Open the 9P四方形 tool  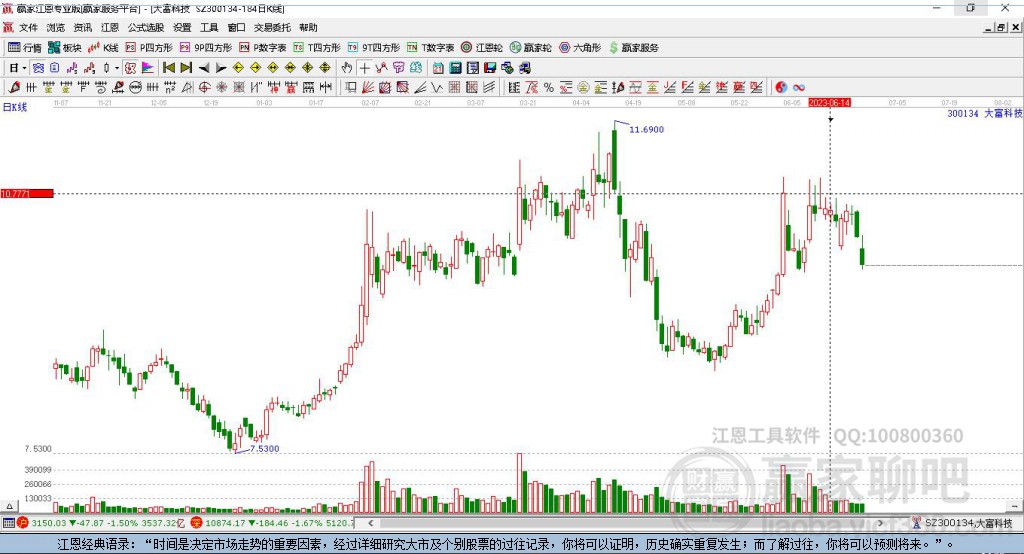tap(206, 48)
